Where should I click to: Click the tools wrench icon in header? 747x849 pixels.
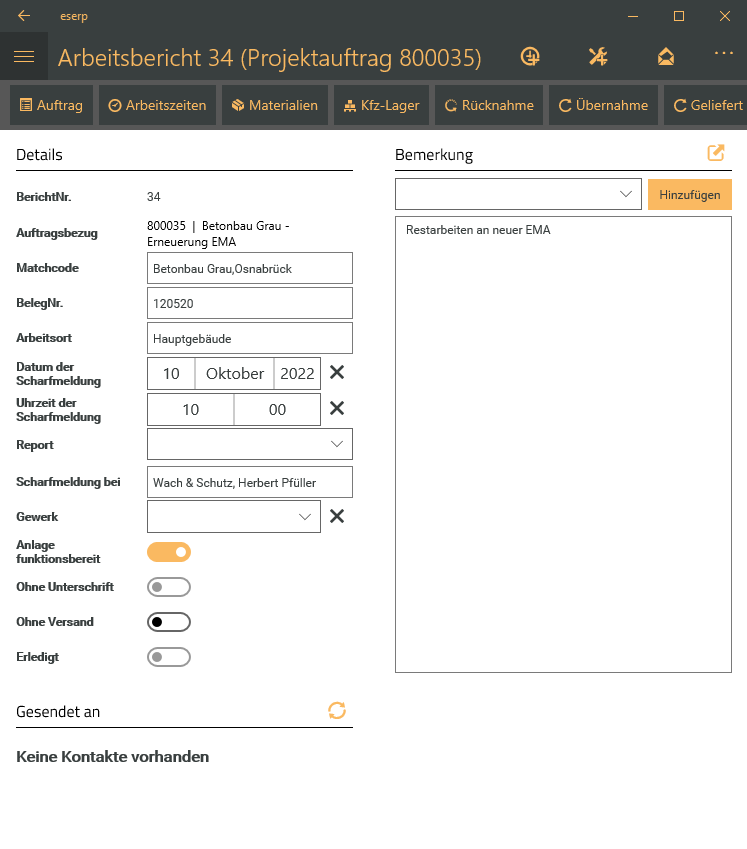coord(598,57)
